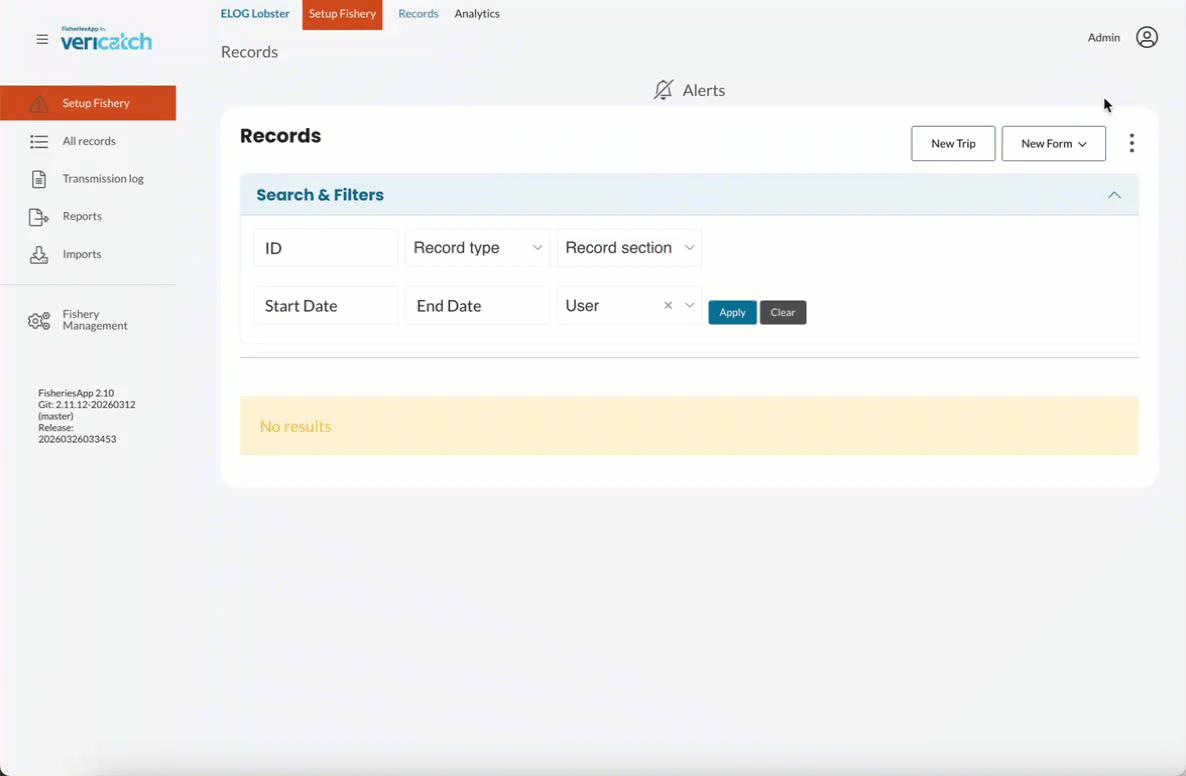Switch to the Analytics tab
The width and height of the screenshot is (1186, 776).
click(x=477, y=14)
